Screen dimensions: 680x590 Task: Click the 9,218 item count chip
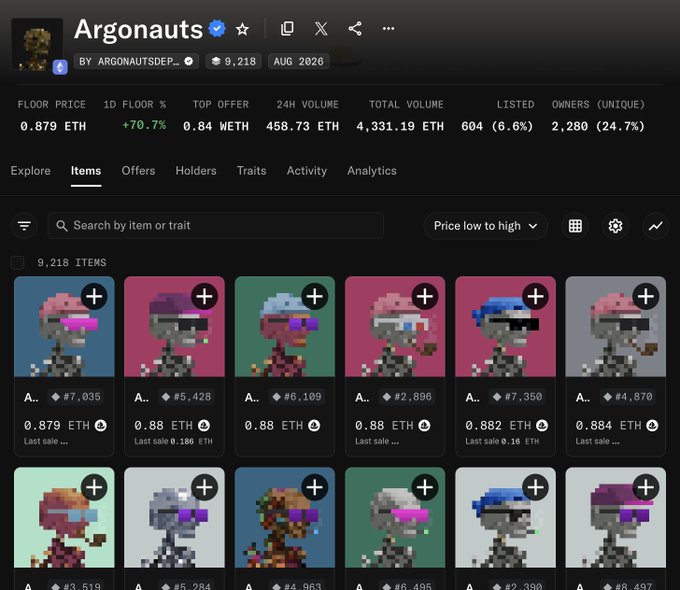(x=233, y=62)
